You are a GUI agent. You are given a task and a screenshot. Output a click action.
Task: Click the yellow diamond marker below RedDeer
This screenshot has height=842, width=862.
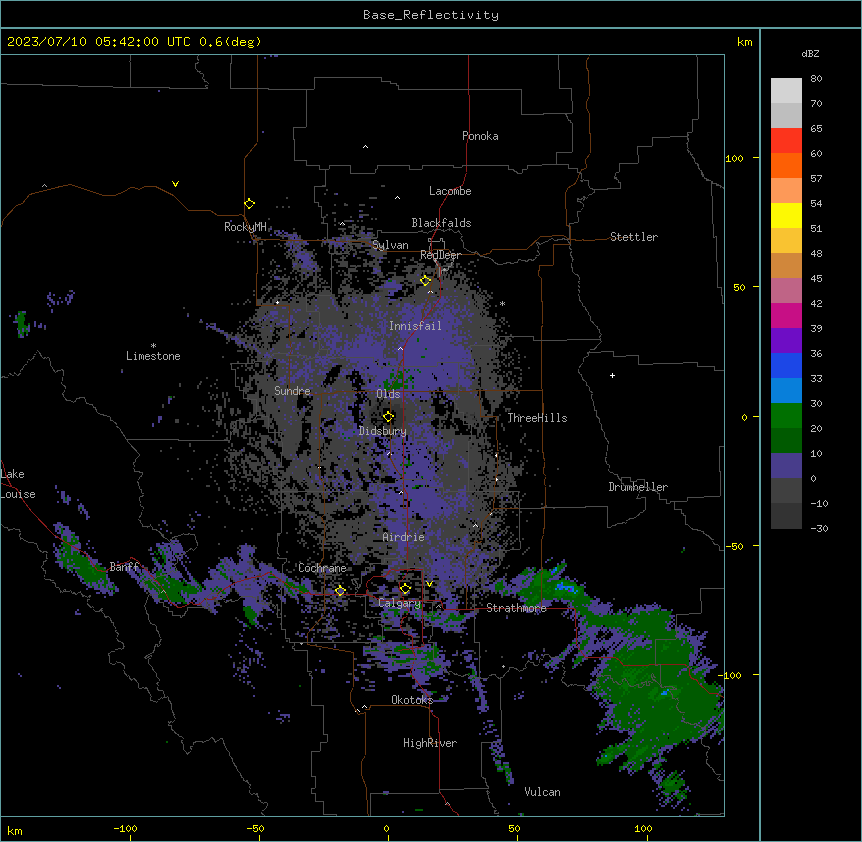coord(425,281)
